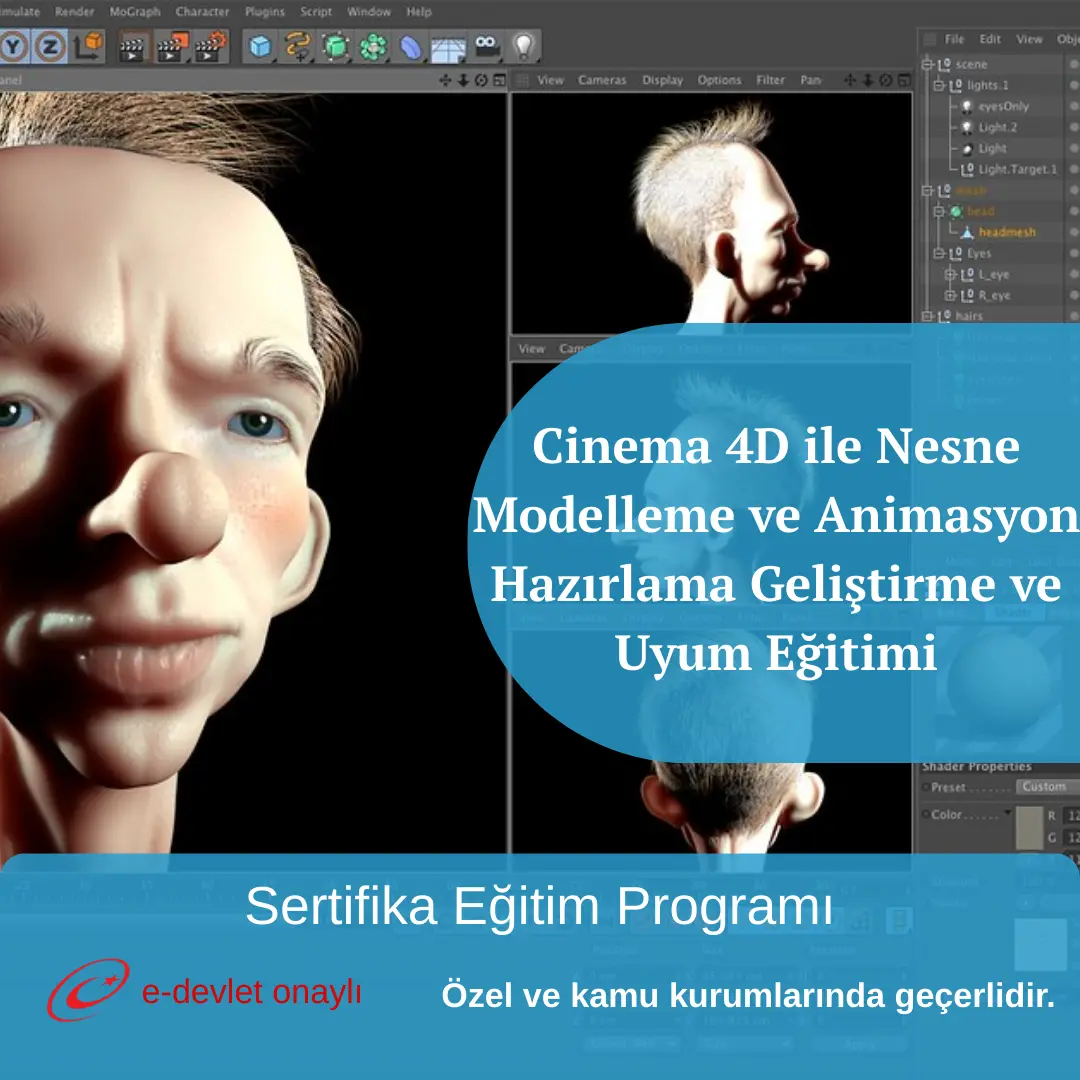
Task: Toggle visibility dot for R_eye row
Action: pyautogui.click(x=1073, y=295)
